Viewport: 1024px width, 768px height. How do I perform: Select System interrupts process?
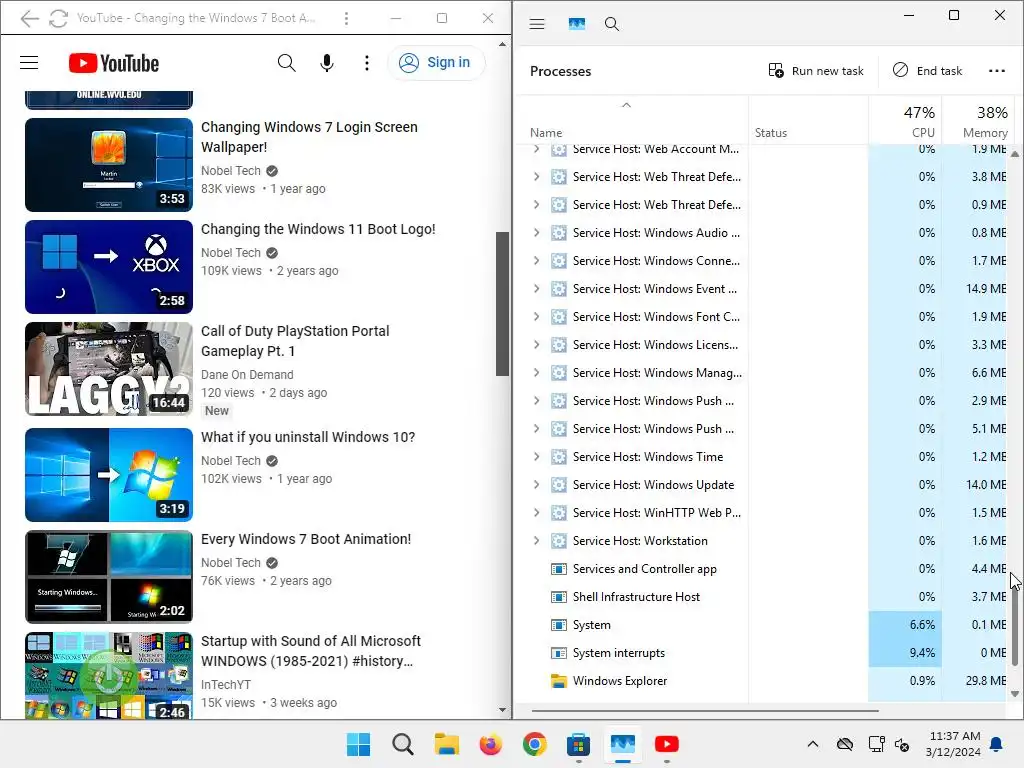click(761, 653)
